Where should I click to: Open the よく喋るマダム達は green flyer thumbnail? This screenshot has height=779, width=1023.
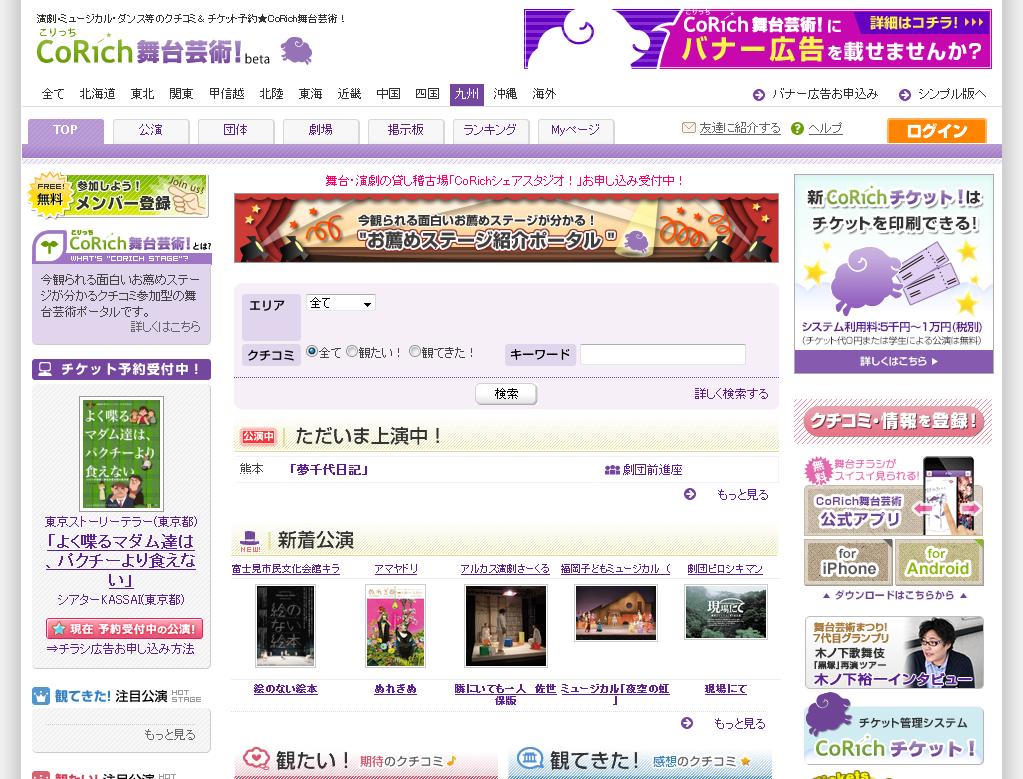click(x=121, y=454)
